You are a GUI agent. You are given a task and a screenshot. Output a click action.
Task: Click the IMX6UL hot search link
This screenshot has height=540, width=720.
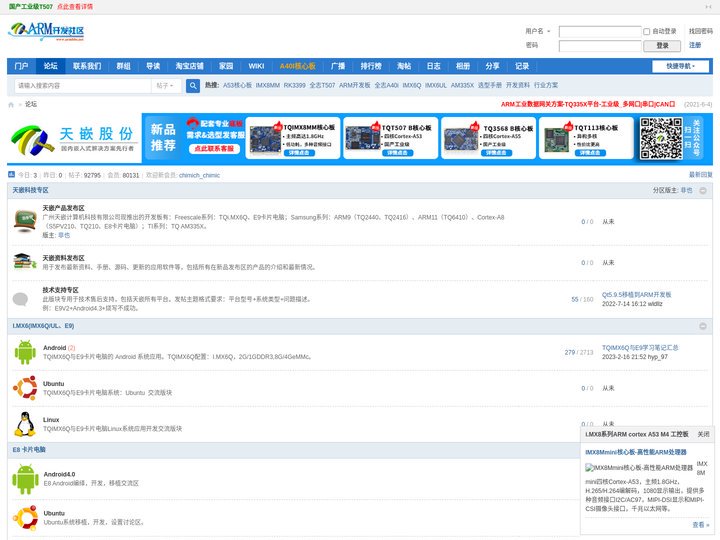(436, 85)
